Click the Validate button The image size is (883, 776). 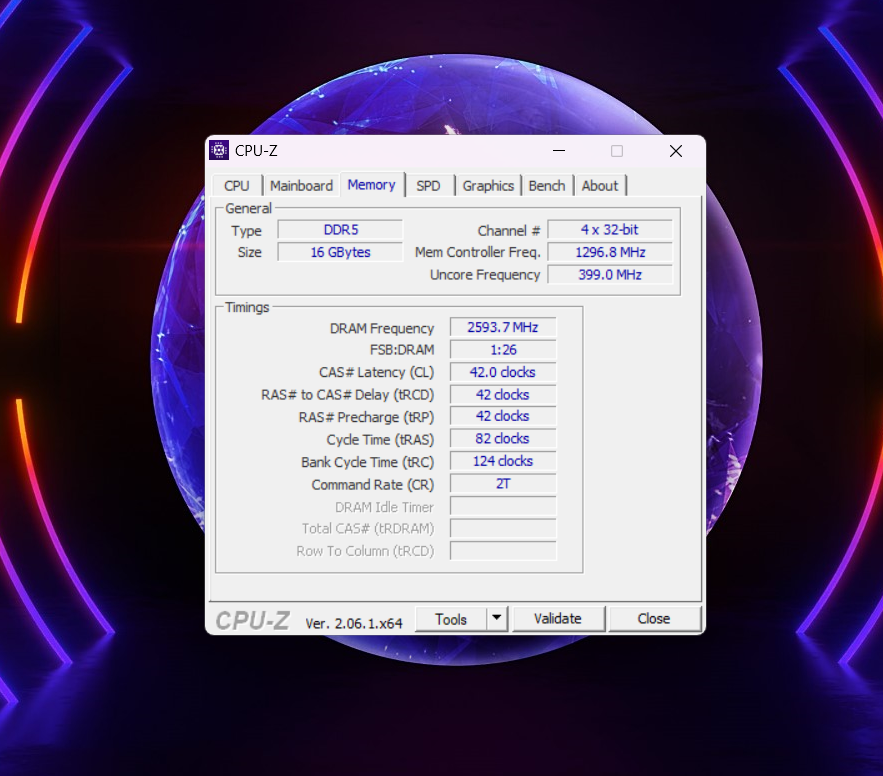[x=558, y=619]
